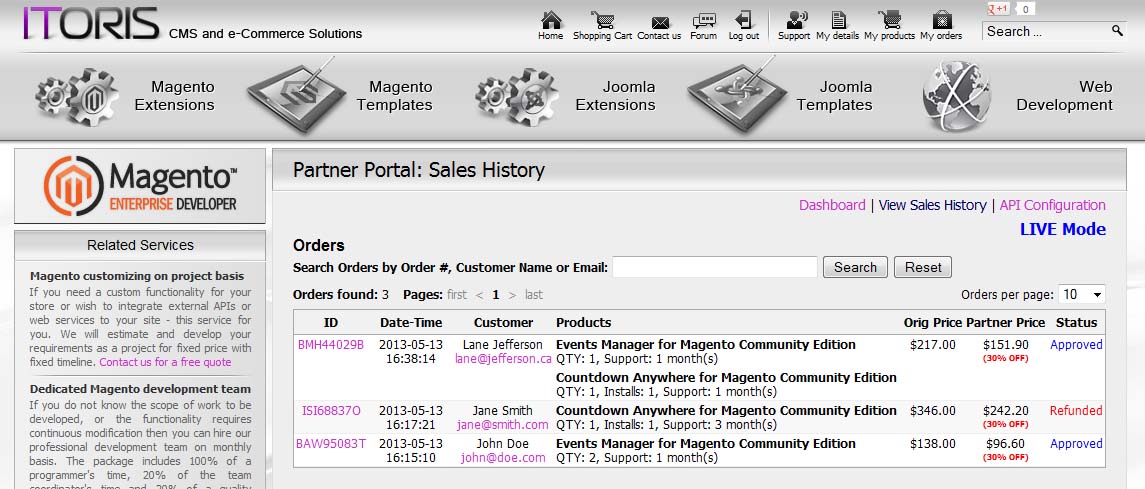Go to last page of orders
This screenshot has width=1145, height=489.
click(x=534, y=295)
